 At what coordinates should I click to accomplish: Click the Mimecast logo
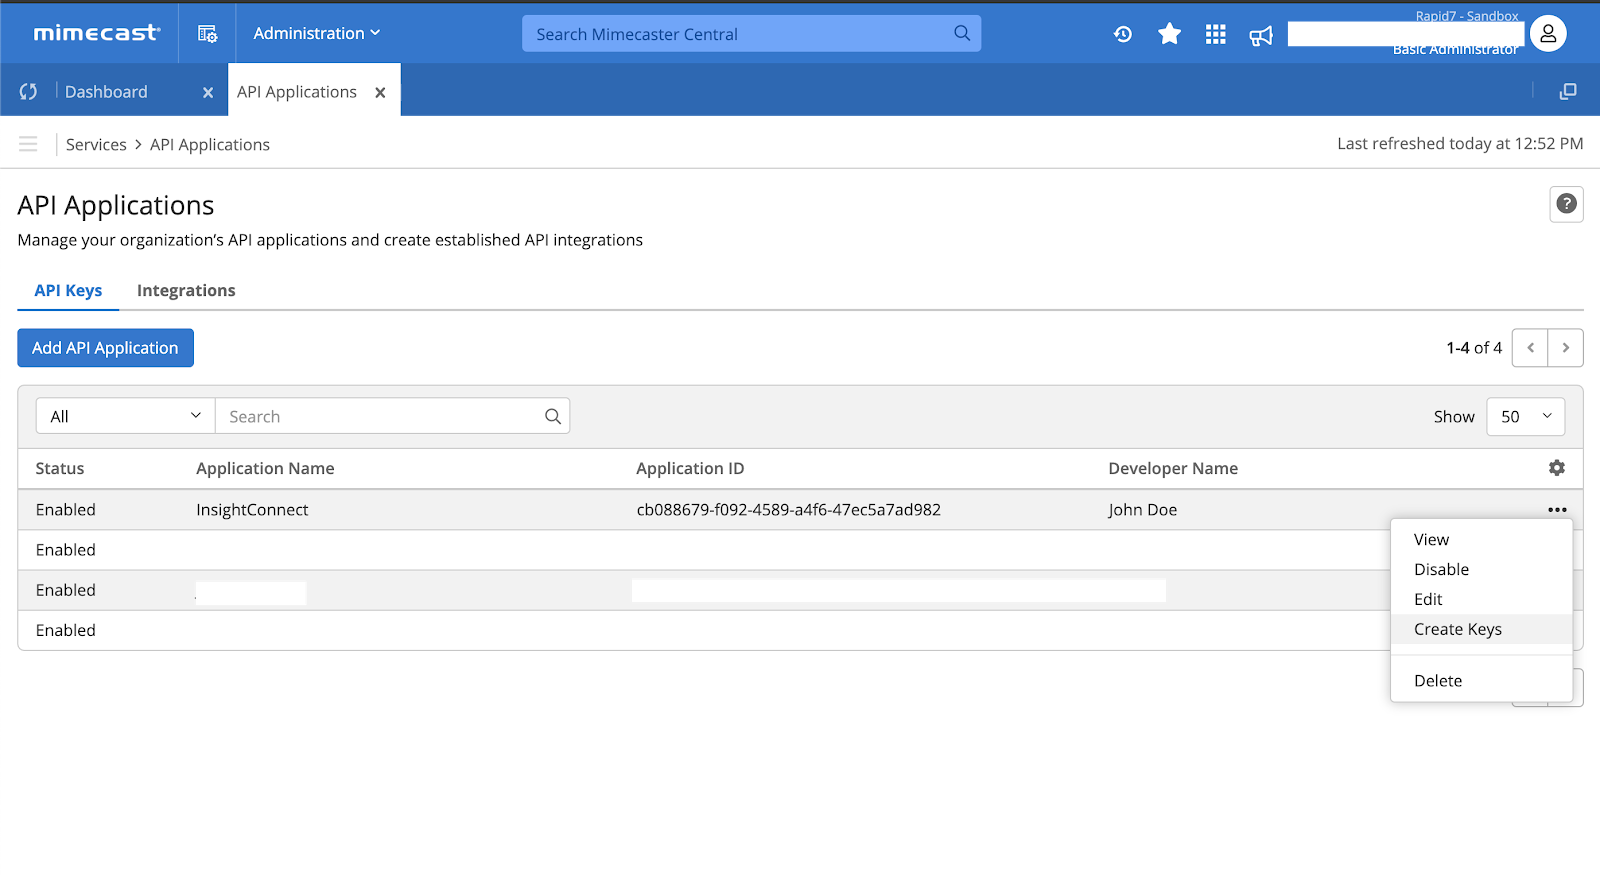click(97, 33)
